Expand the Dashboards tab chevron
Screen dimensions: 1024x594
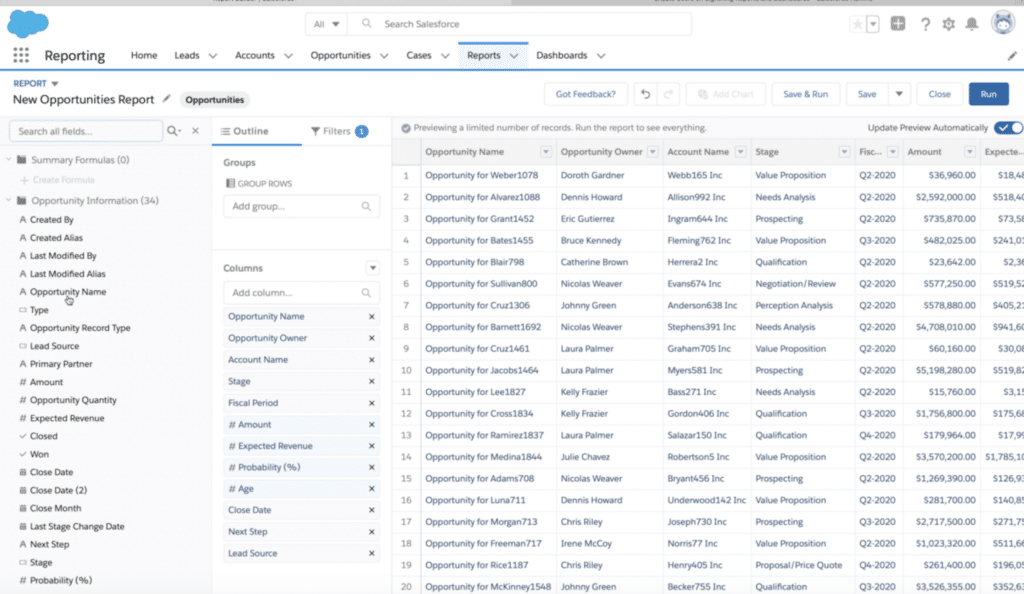601,56
